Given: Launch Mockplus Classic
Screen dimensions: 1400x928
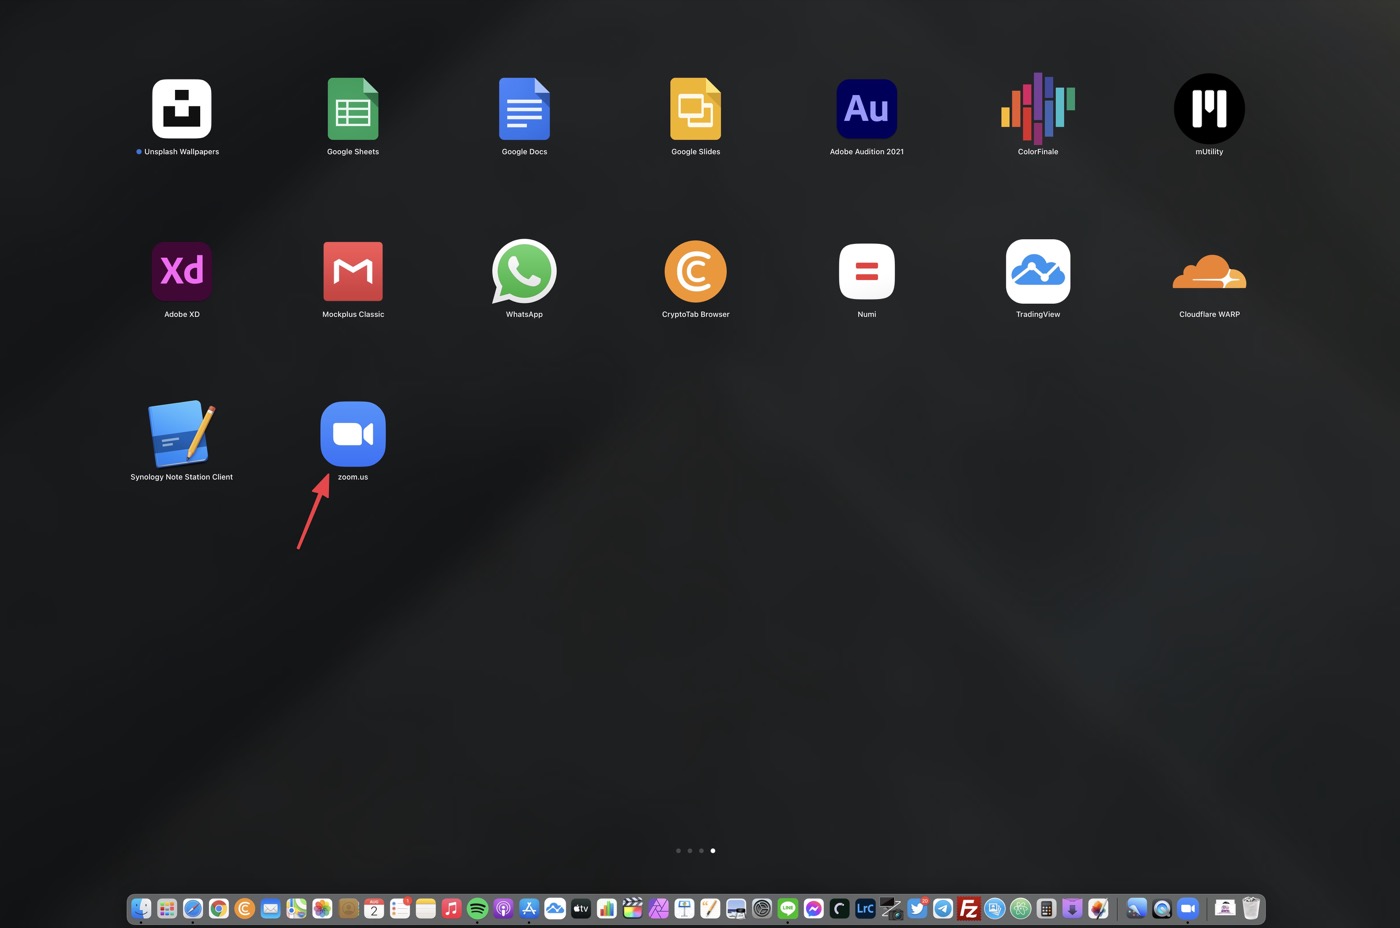Looking at the screenshot, I should (353, 271).
